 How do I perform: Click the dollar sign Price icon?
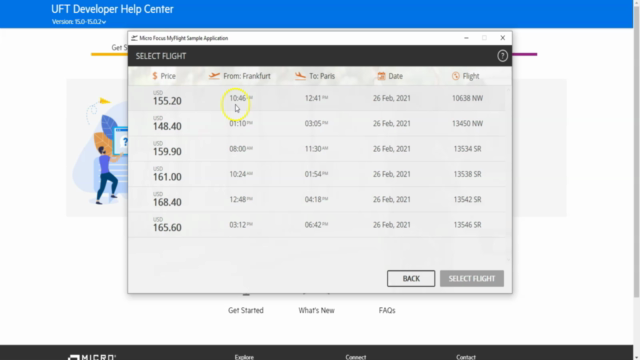point(155,76)
